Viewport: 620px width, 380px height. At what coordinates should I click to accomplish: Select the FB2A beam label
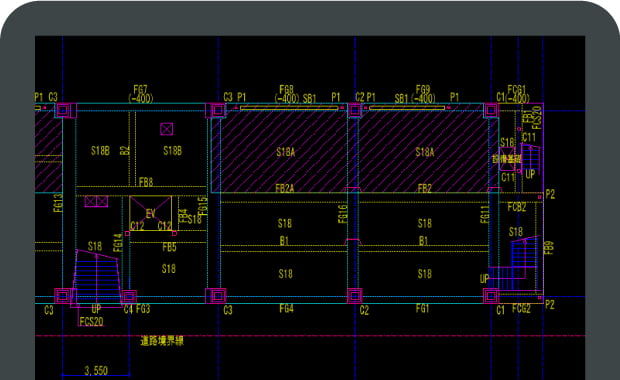[285, 188]
